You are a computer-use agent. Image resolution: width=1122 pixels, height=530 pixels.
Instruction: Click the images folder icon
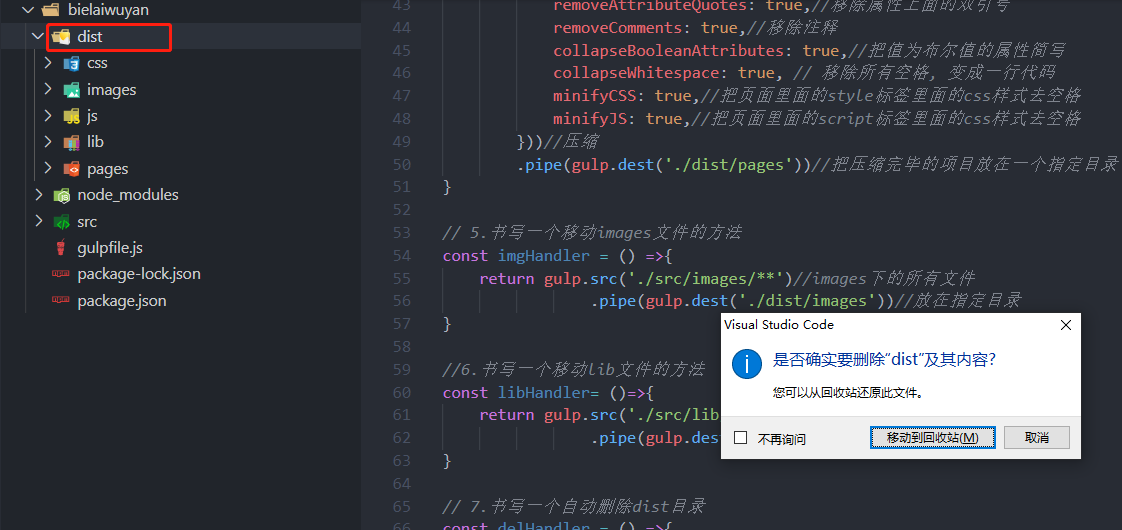click(71, 90)
